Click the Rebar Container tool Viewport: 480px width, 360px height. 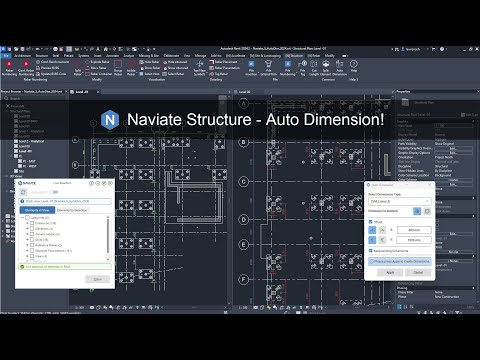click(x=99, y=74)
